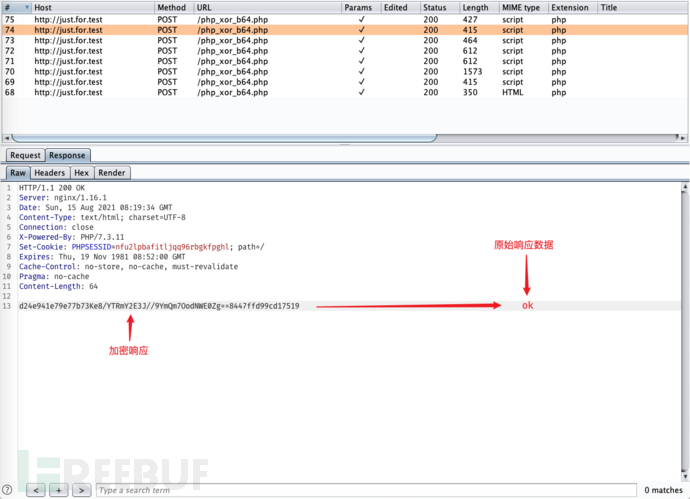
Task: Open the Render view tab
Action: point(112,172)
